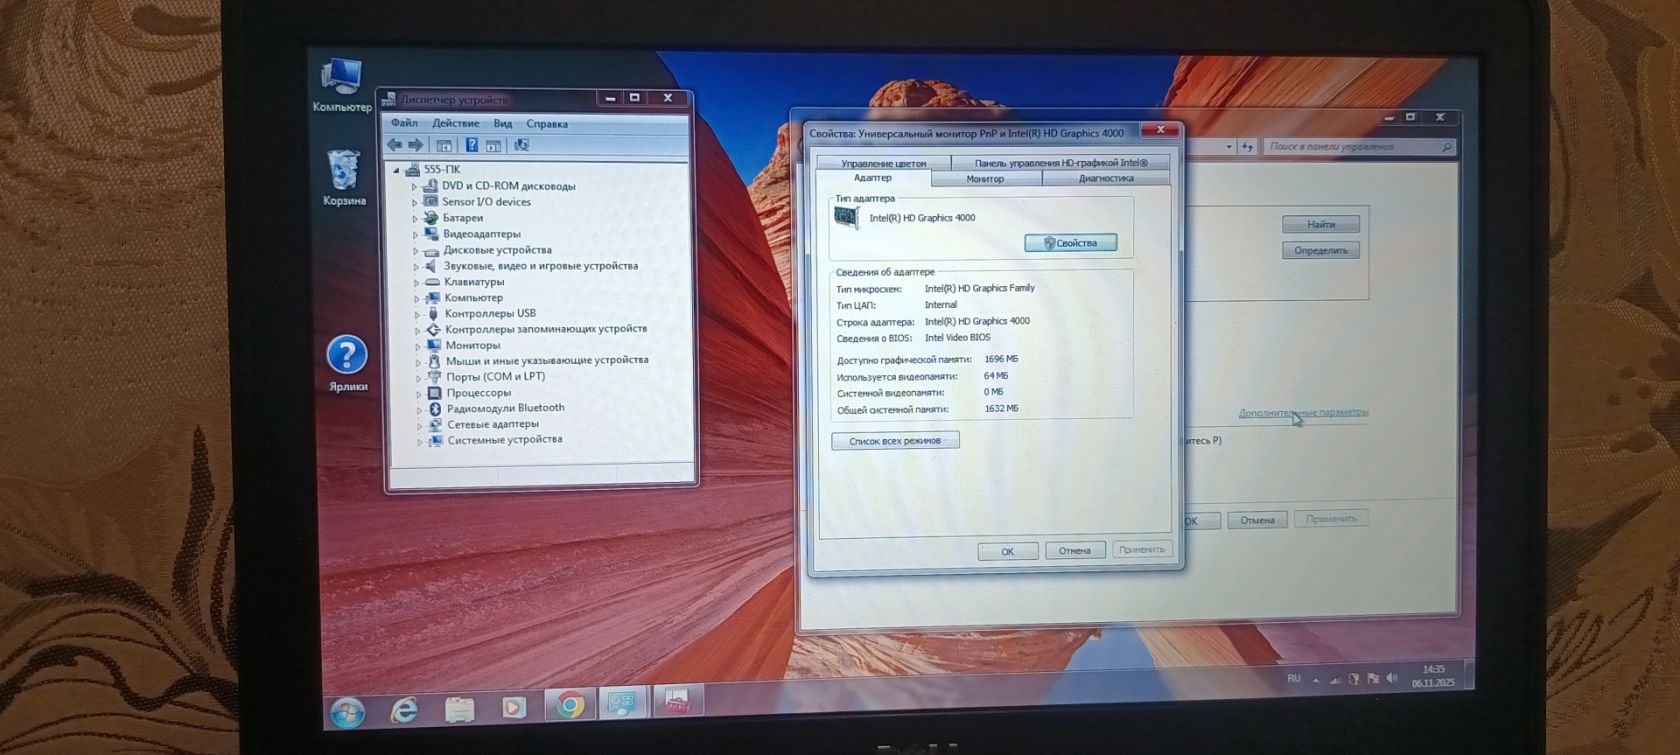The image size is (1680, 755).
Task: Open the Дополнительные параметры link
Action: (1303, 412)
